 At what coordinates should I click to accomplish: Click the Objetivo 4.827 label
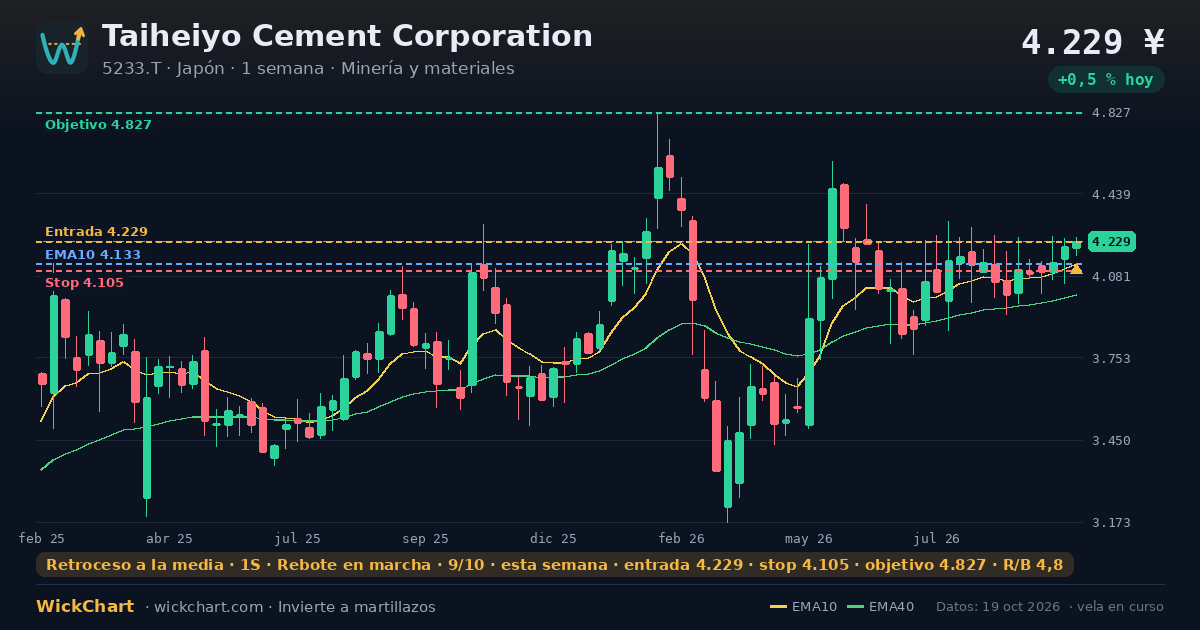98,124
